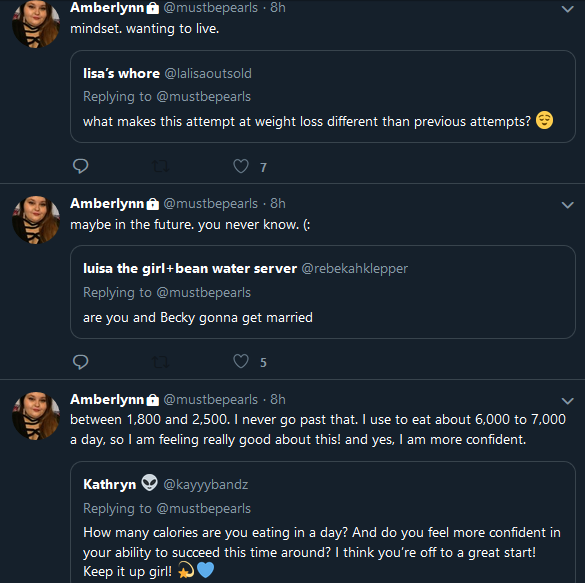Like the tweet with 5 likes
The height and width of the screenshot is (583, 585).
241,361
